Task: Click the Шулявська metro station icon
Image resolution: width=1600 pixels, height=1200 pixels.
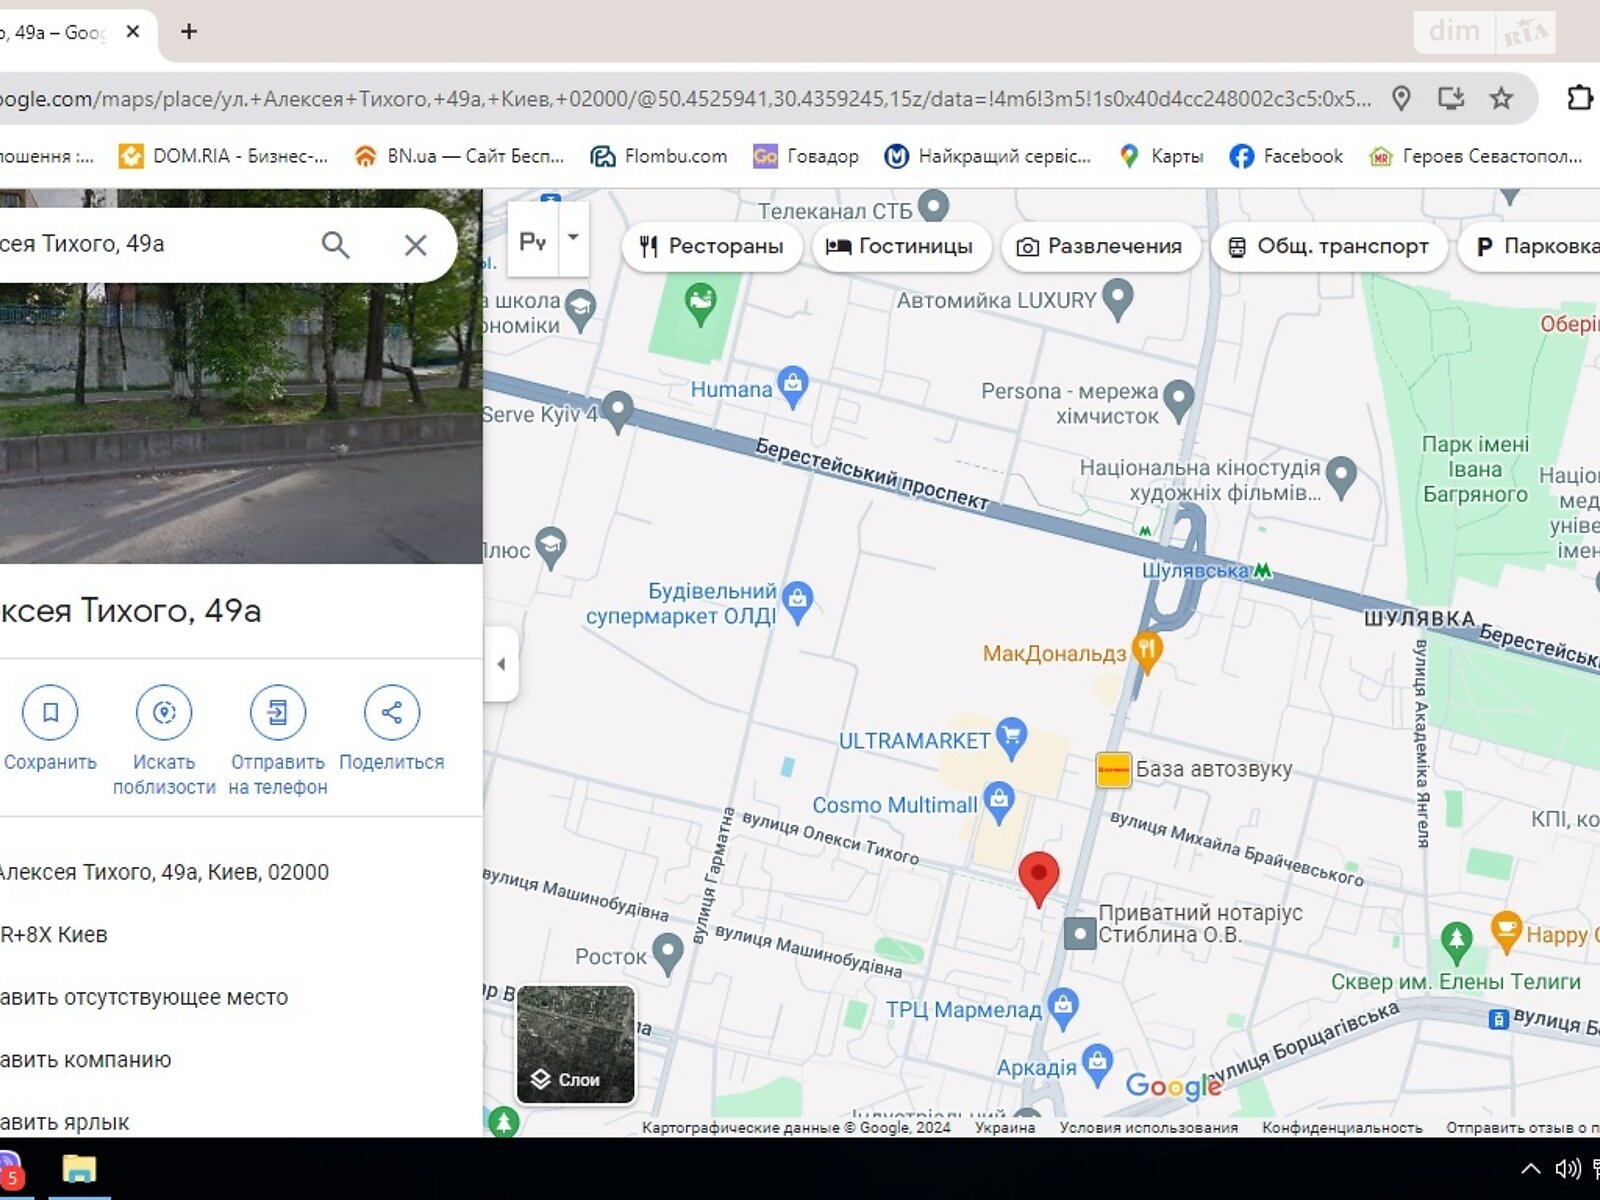Action: (x=1263, y=570)
